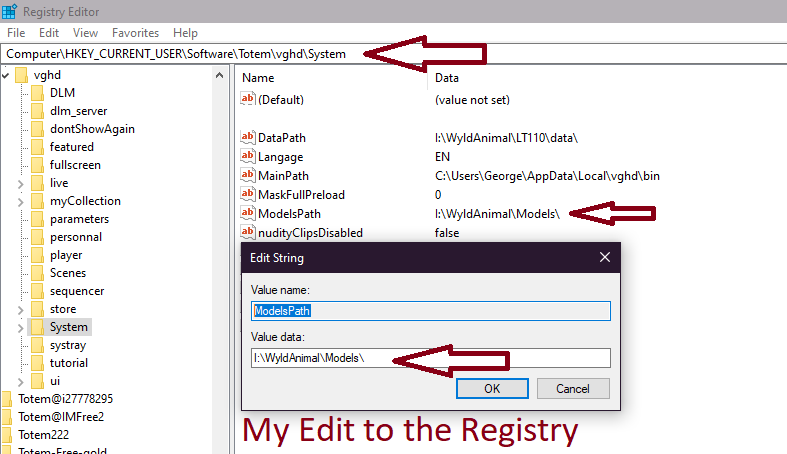Screen dimensions: 787x454
Task: Click OK in Edit String dialog
Action: click(x=492, y=388)
